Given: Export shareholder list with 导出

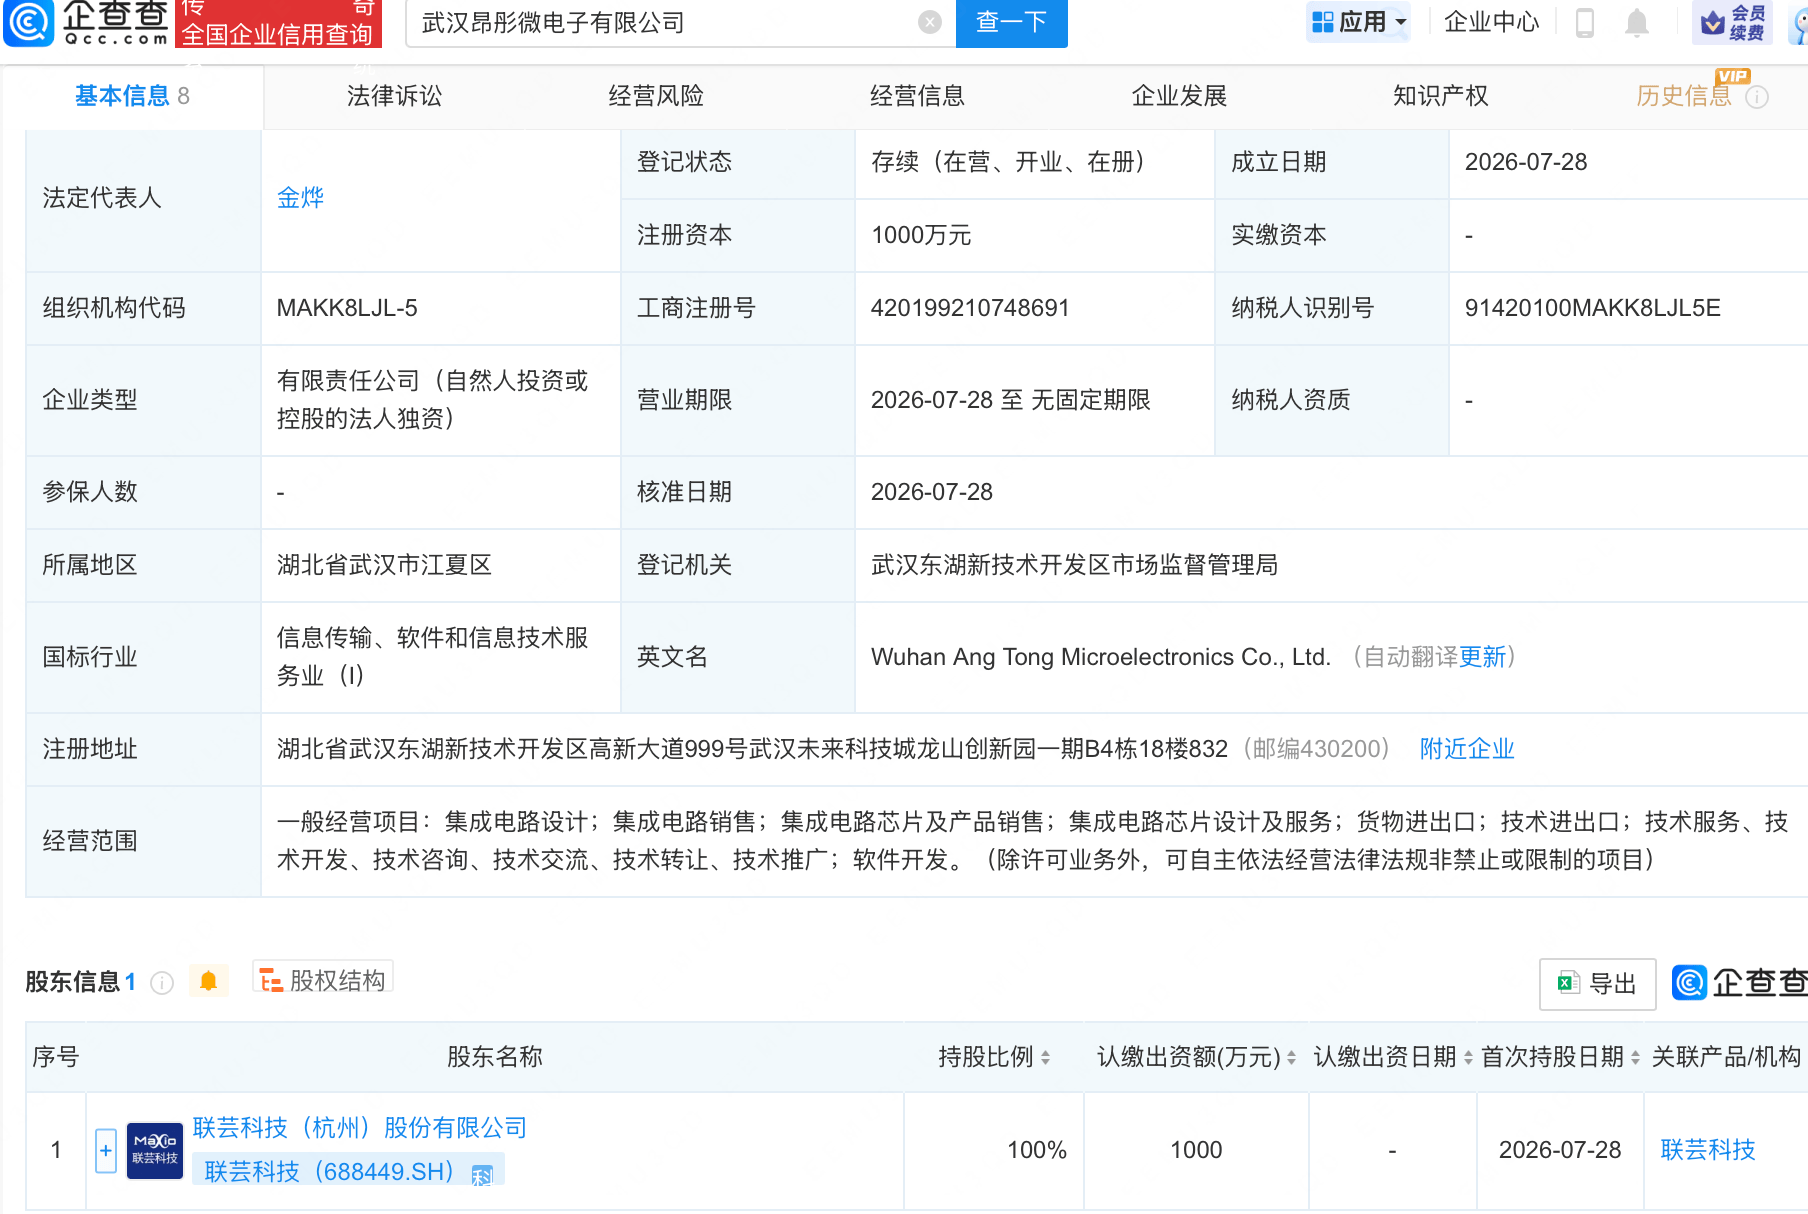Looking at the screenshot, I should click(1598, 984).
